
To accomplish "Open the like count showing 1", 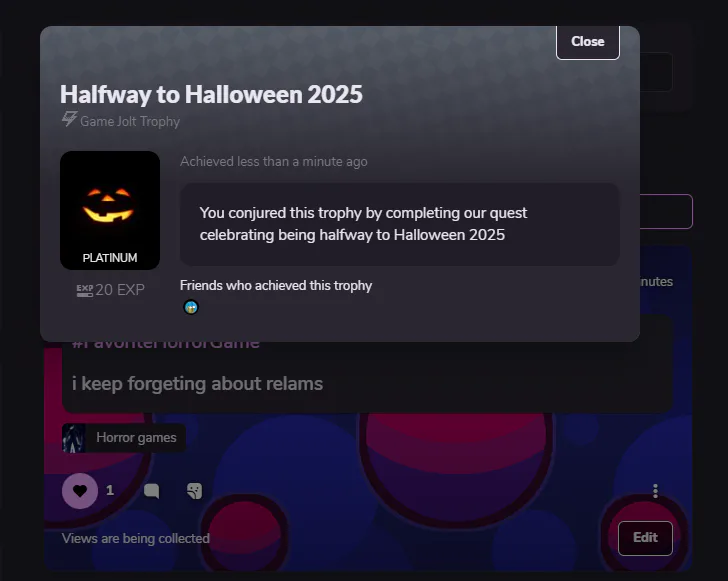I will pyautogui.click(x=110, y=490).
